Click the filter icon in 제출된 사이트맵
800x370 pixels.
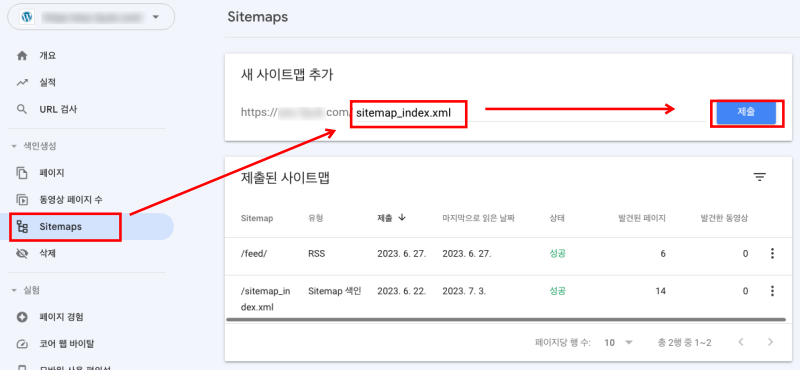[760, 177]
